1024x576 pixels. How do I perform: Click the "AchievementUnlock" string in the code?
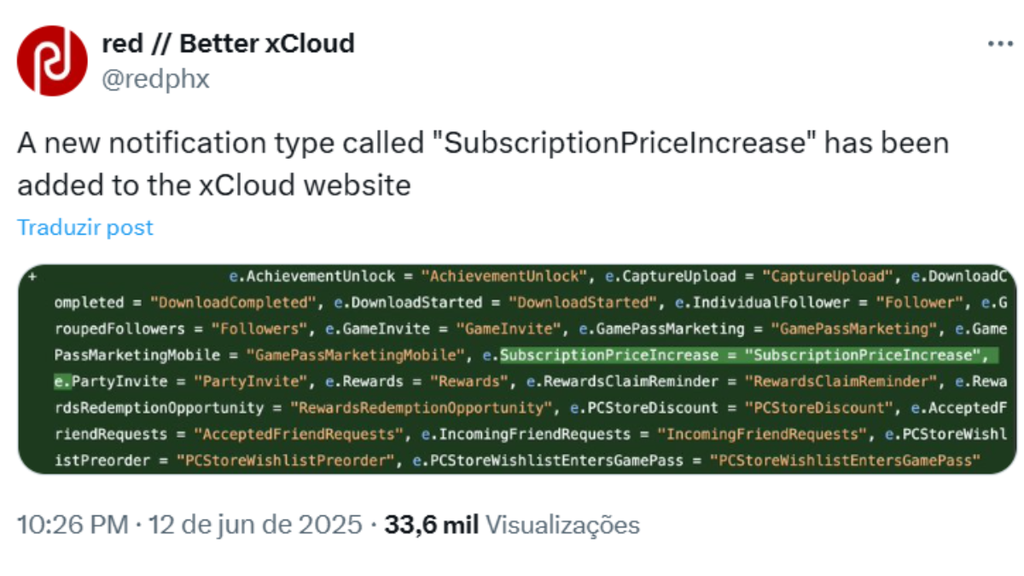pos(504,276)
